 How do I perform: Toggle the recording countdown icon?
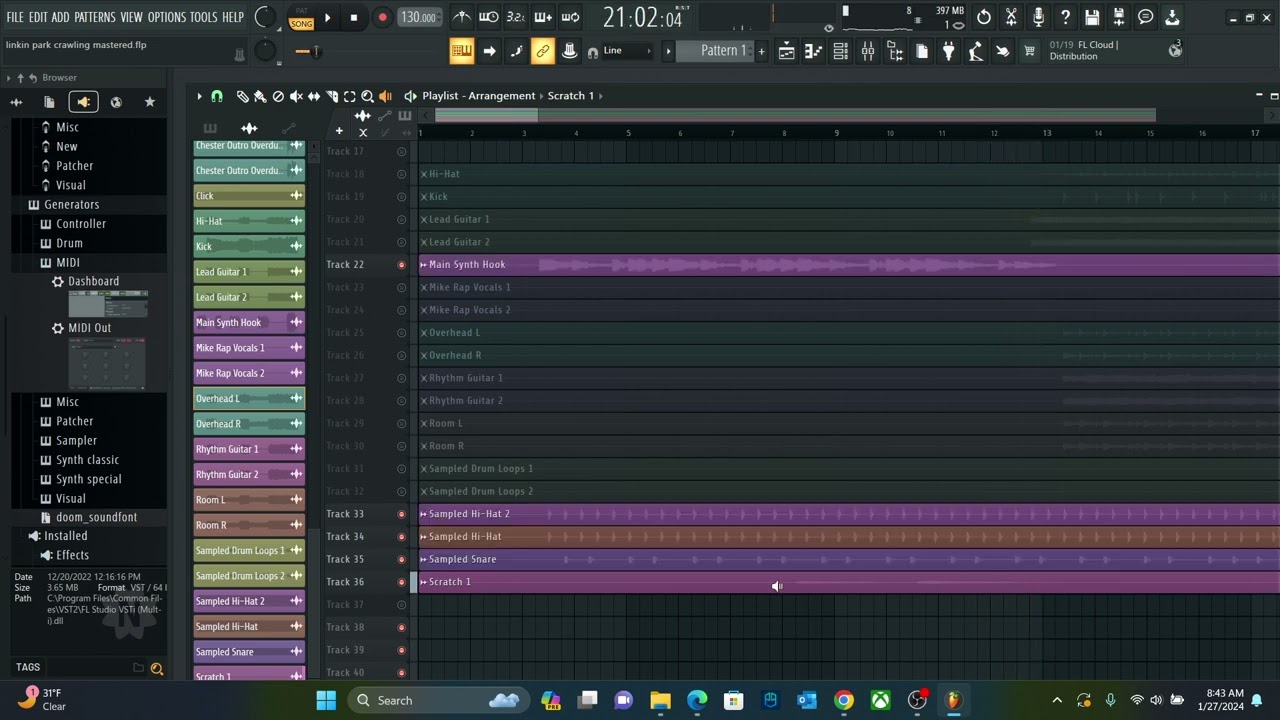click(515, 17)
